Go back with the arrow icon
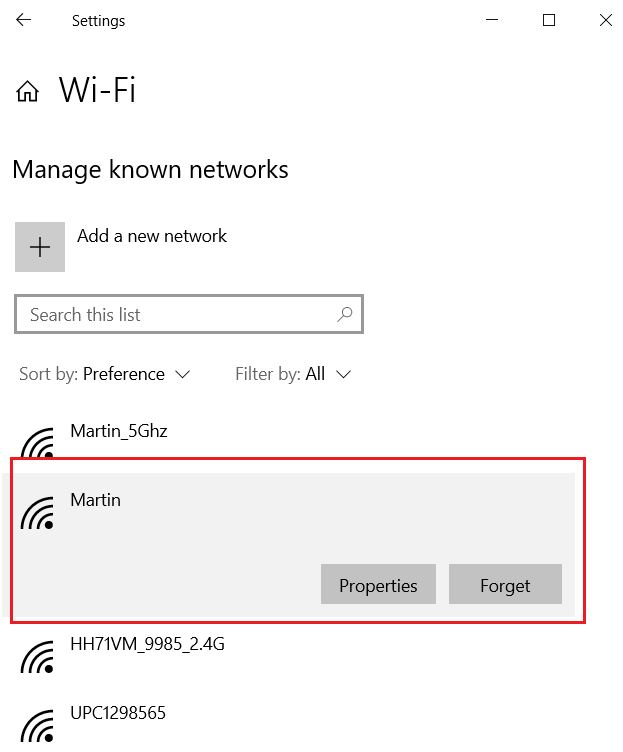 click(x=23, y=20)
